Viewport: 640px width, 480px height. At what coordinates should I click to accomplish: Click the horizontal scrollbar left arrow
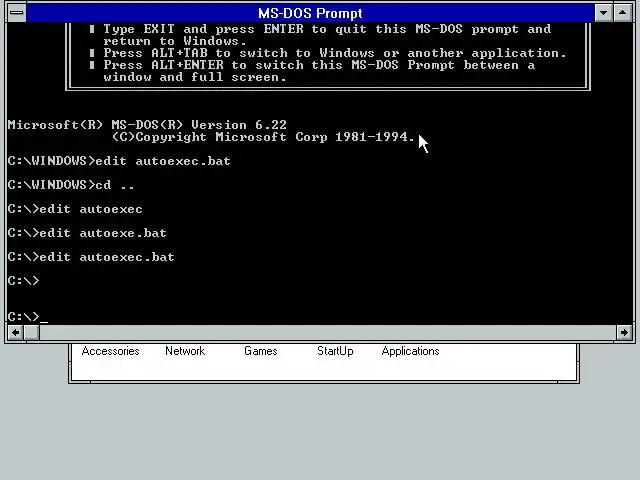(x=16, y=332)
